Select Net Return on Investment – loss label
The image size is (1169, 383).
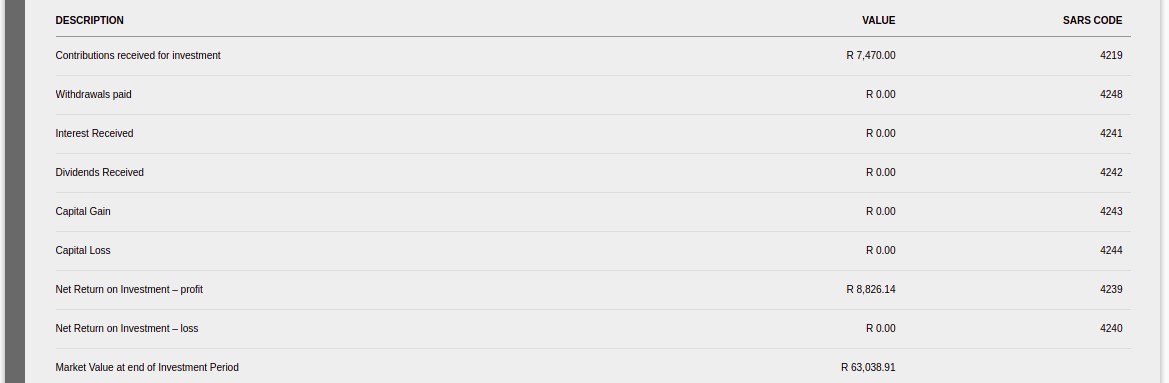[127, 329]
